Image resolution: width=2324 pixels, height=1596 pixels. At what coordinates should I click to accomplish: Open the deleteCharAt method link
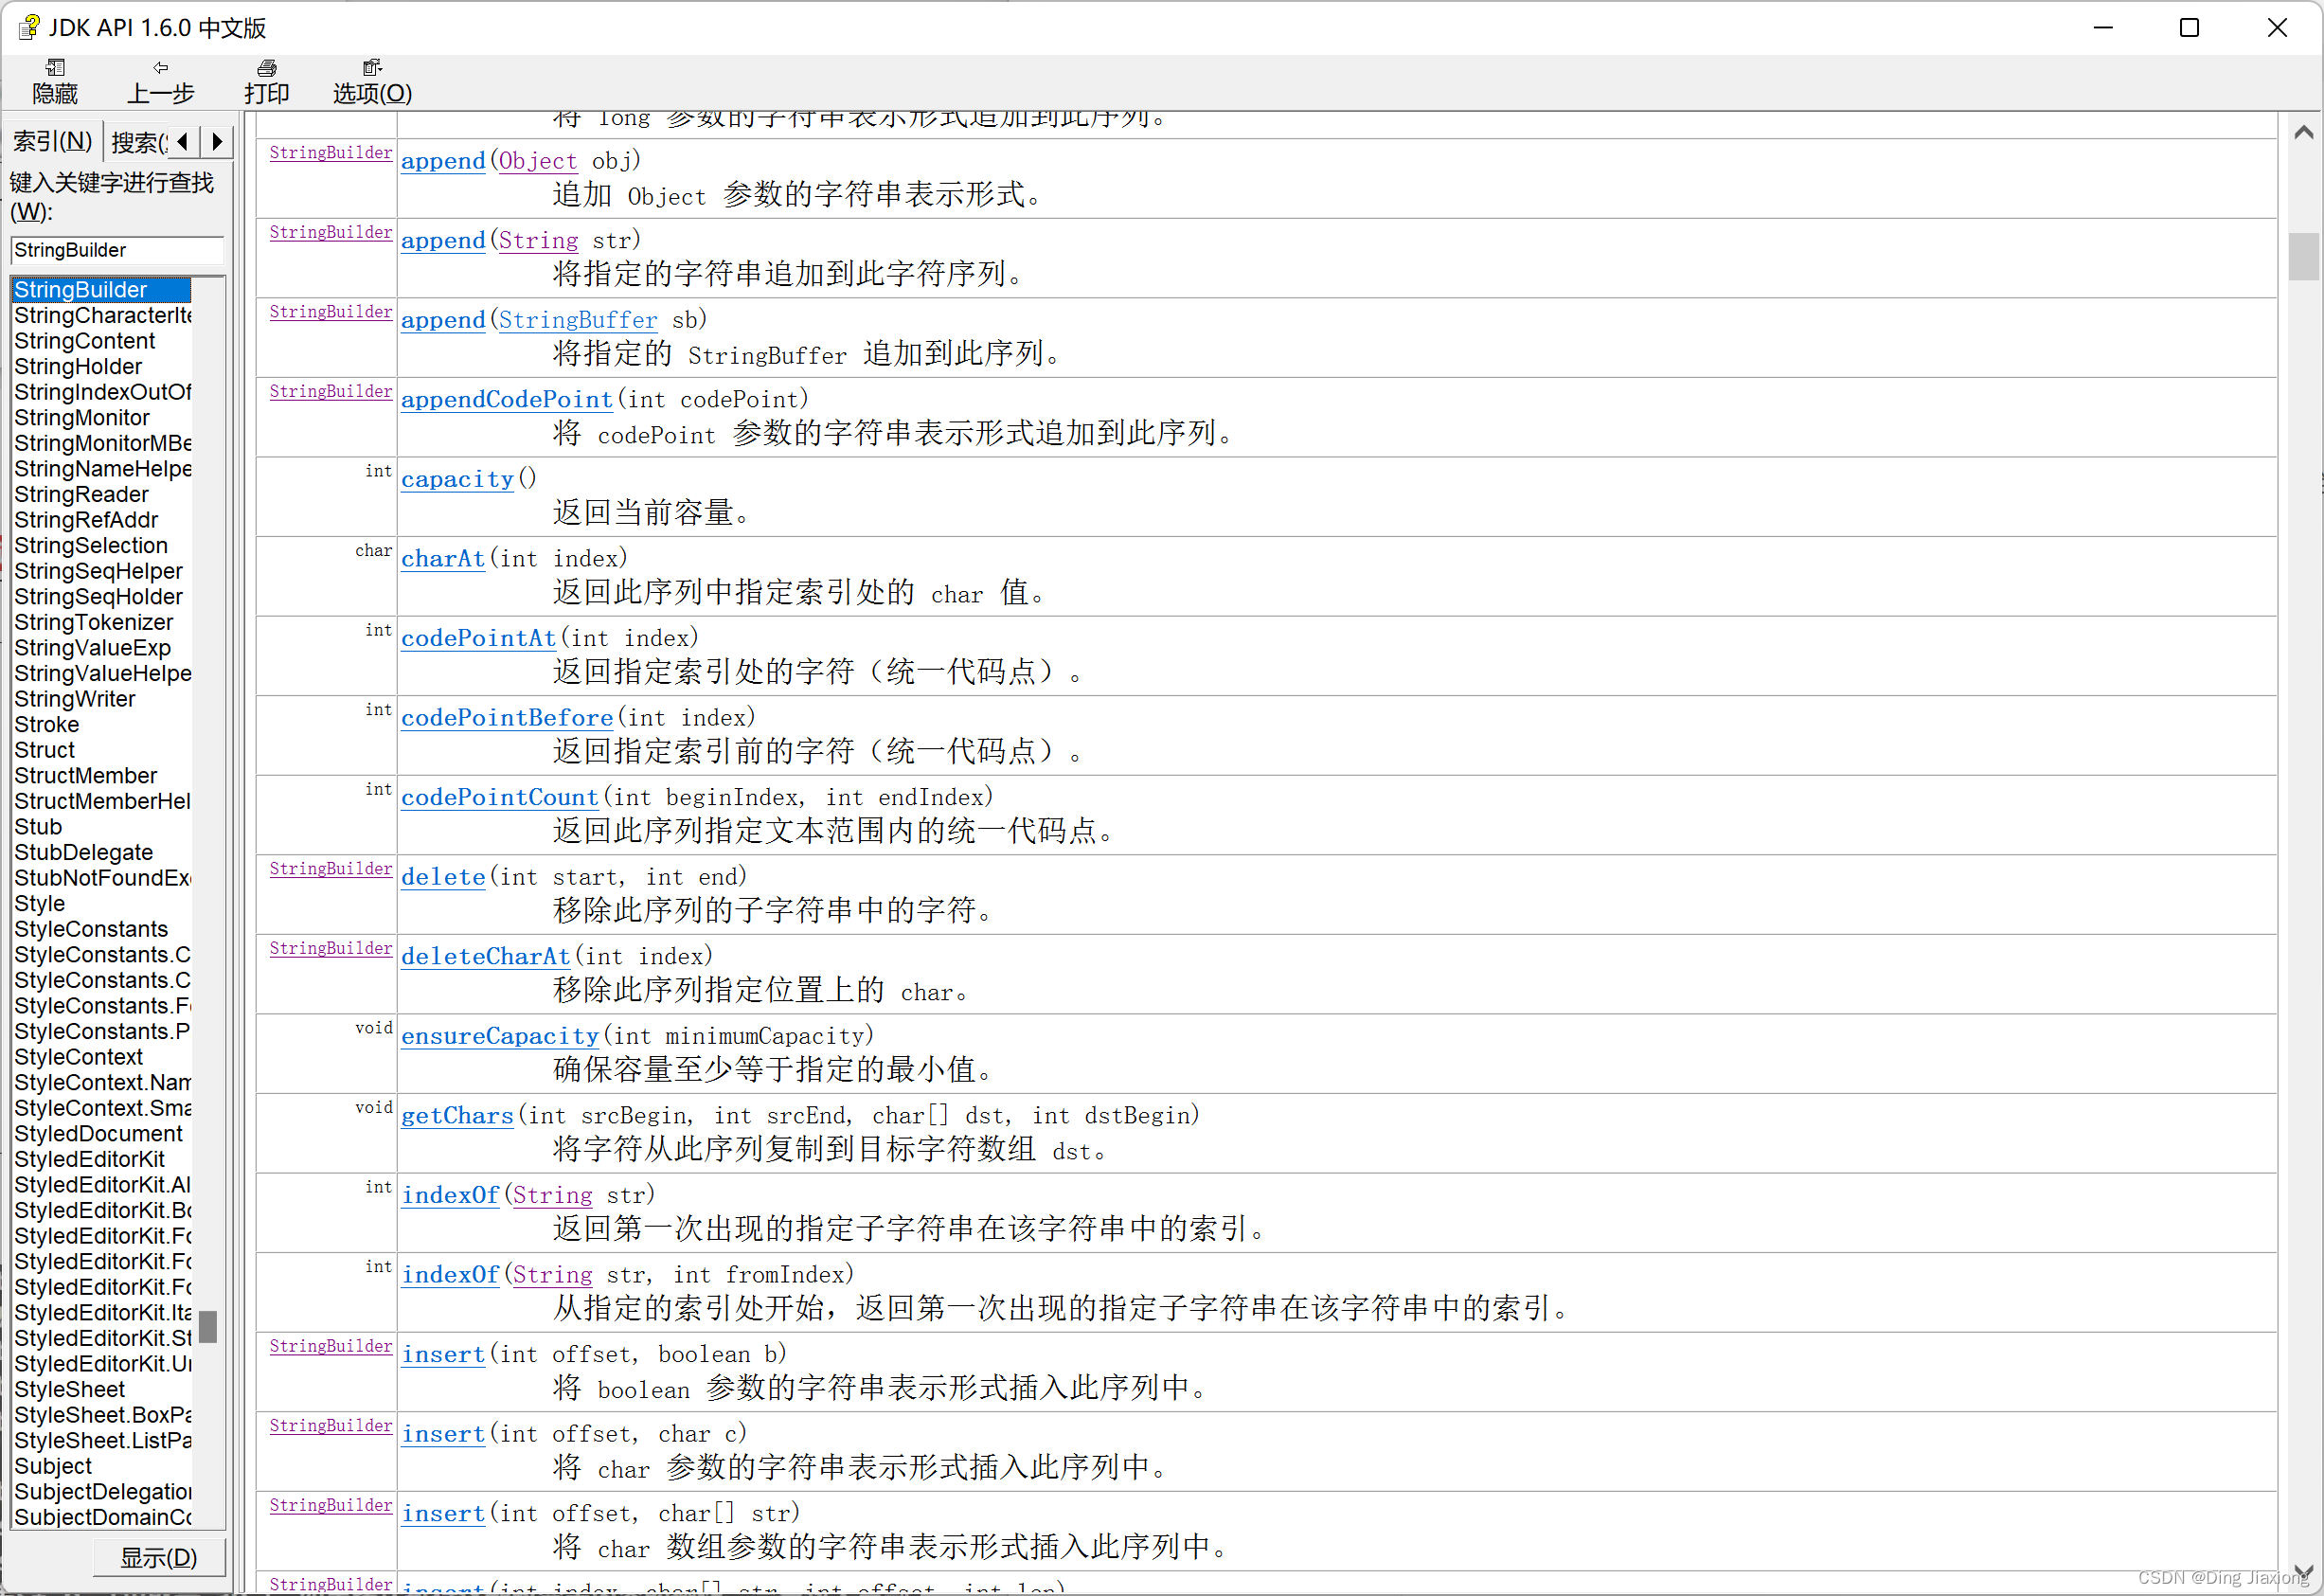(486, 957)
